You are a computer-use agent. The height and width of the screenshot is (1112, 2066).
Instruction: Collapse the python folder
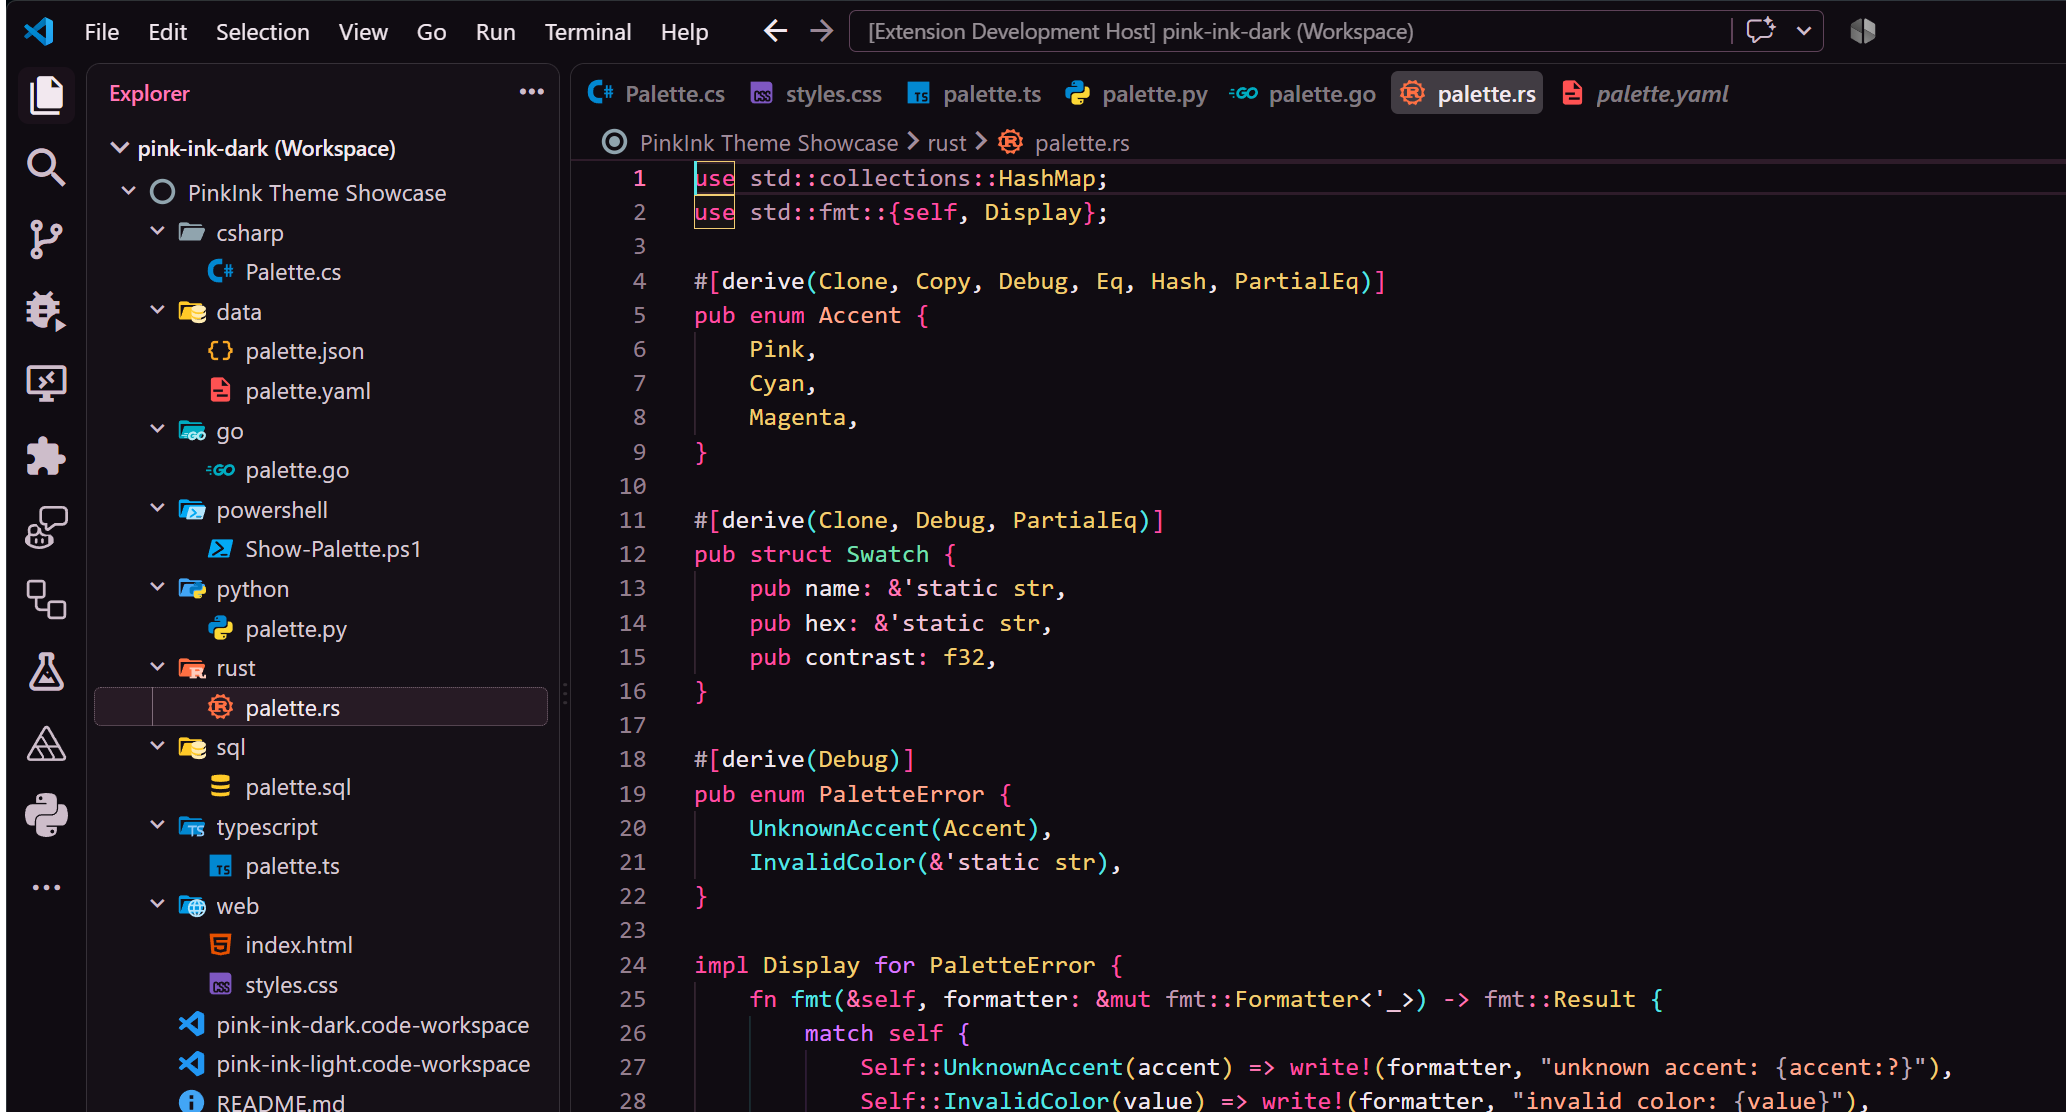coord(157,587)
